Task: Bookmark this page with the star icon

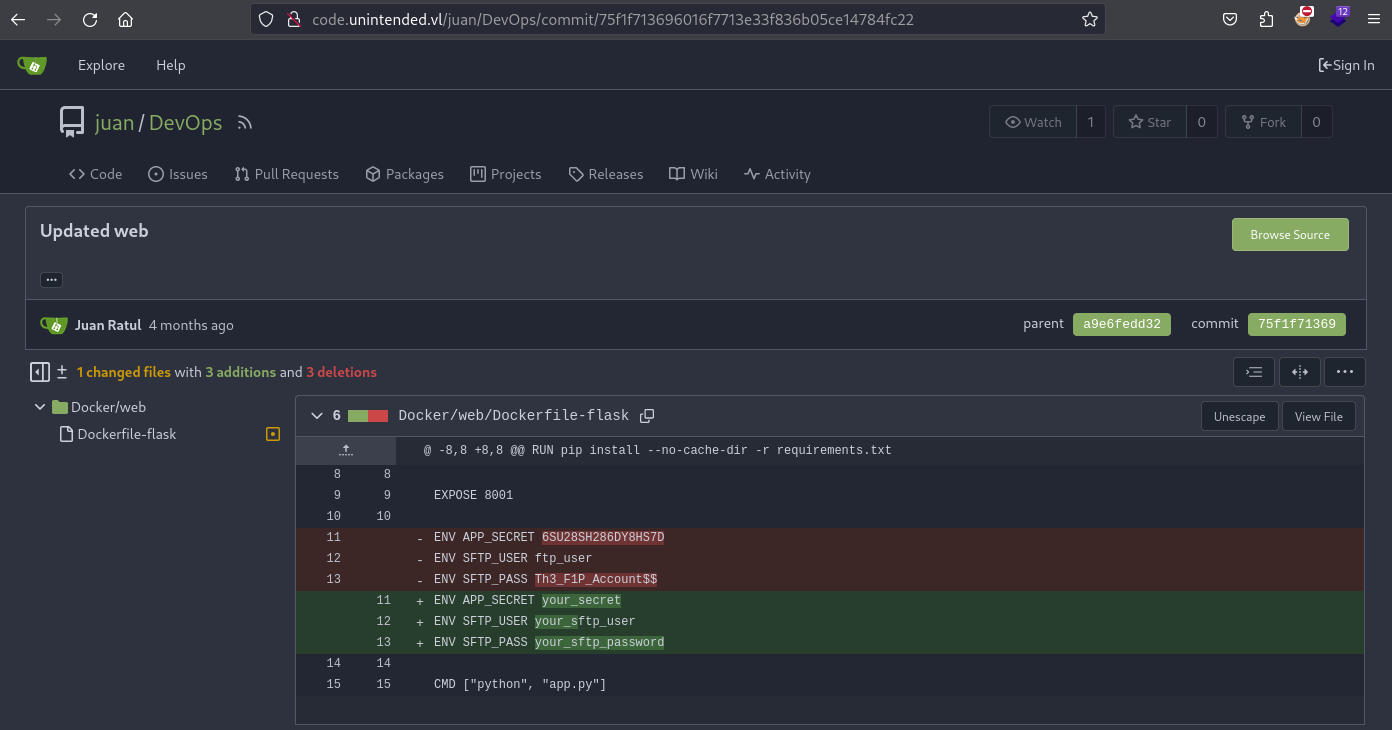Action: tap(1089, 19)
